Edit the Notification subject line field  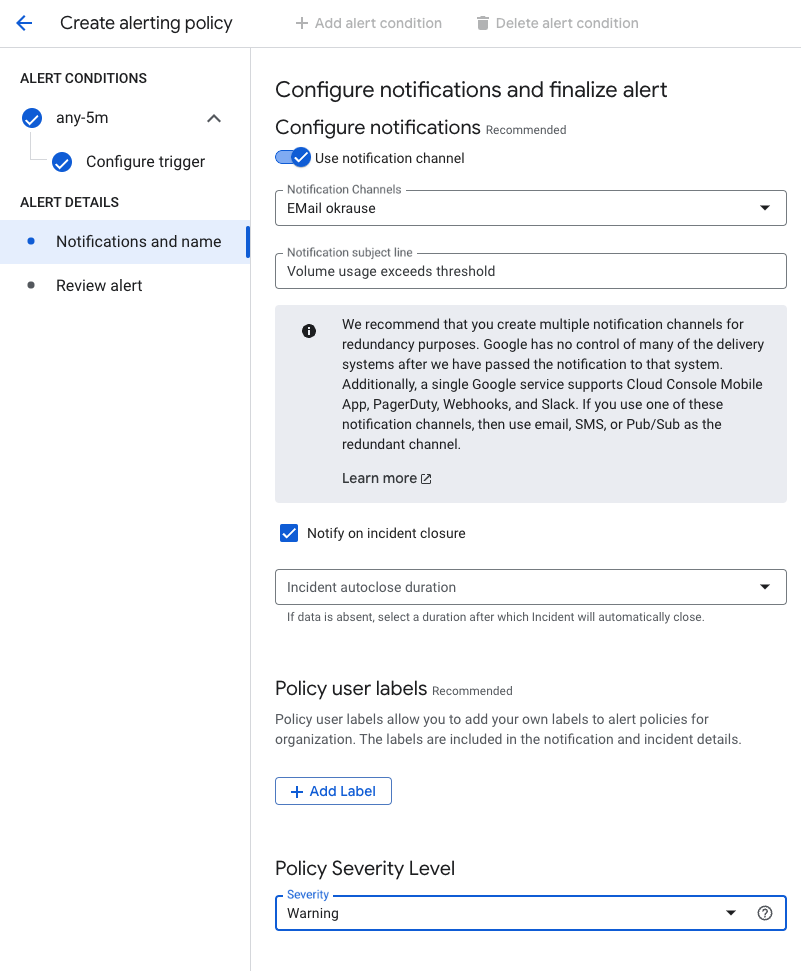click(x=530, y=271)
